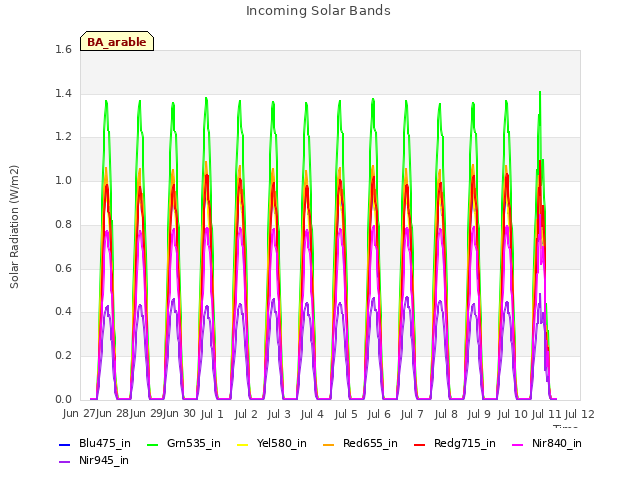Click the 0.8 y-axis tick label
Image resolution: width=640 pixels, height=480 pixels.
click(63, 224)
